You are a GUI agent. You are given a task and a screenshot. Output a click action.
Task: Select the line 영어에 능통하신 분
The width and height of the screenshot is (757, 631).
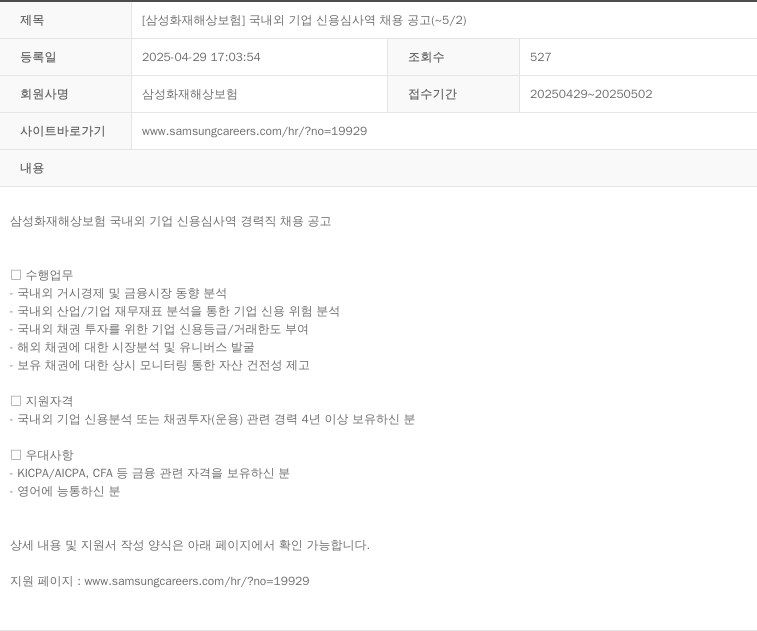65,491
